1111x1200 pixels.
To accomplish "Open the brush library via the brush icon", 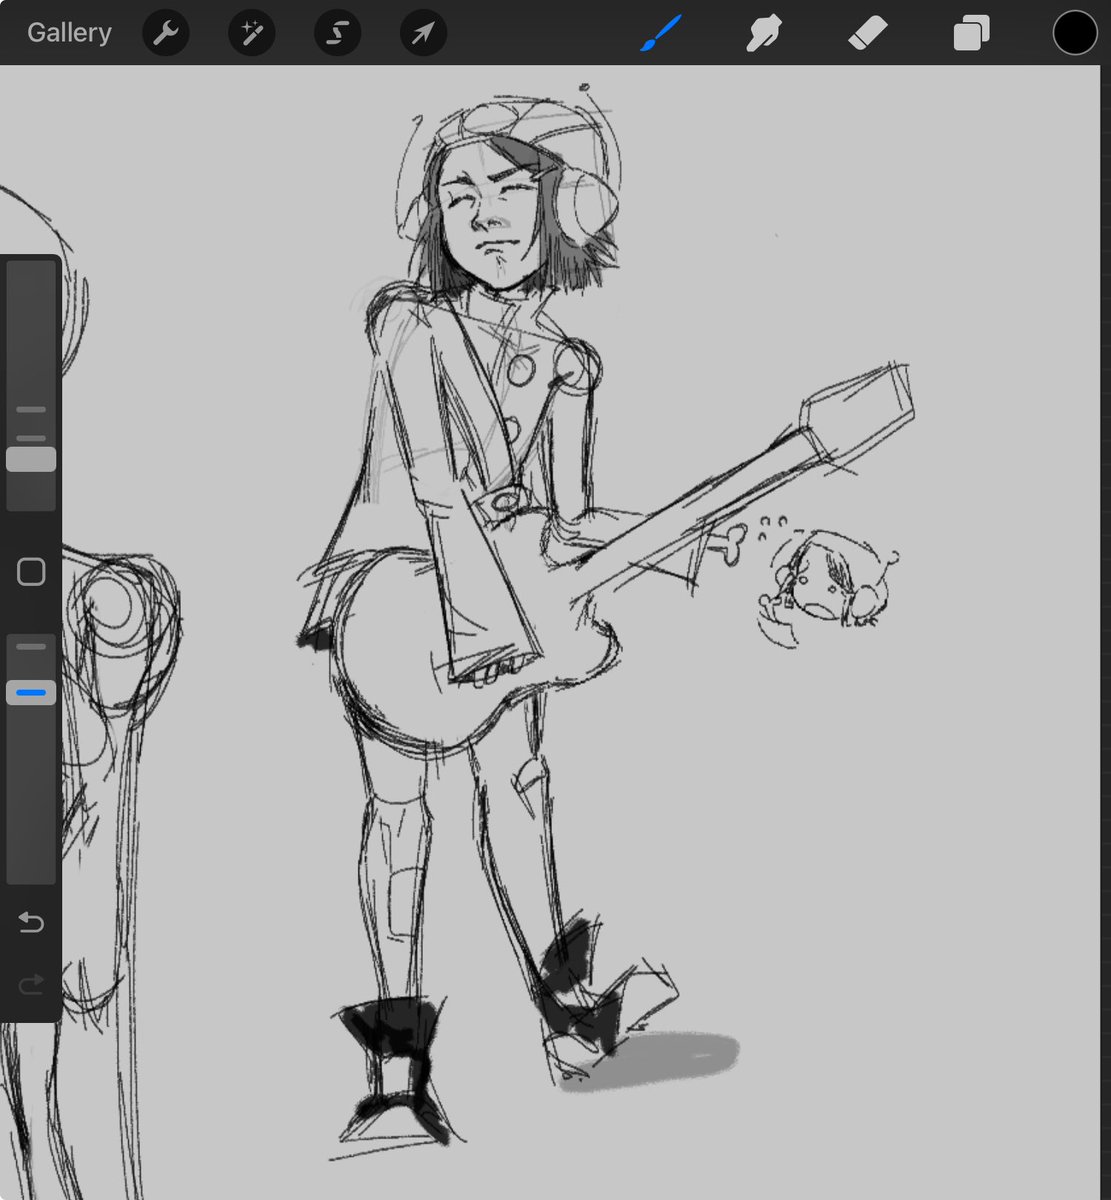I will (661, 32).
